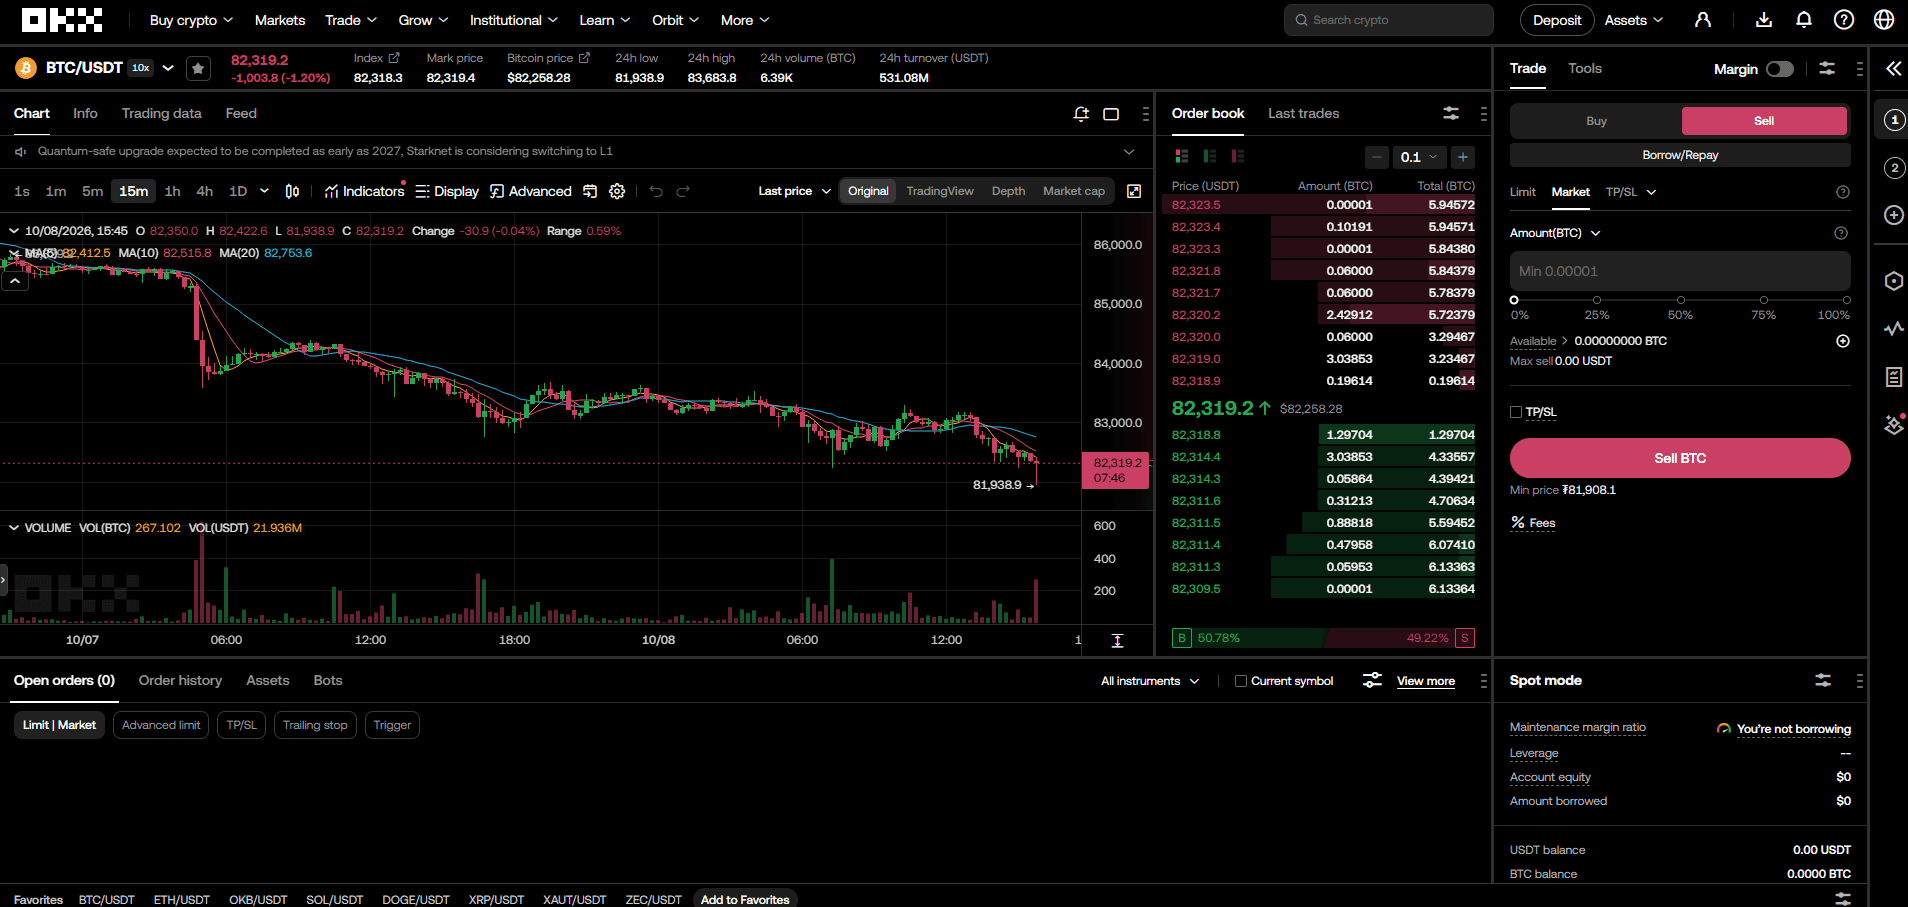Select the Sell order side
The image size is (1908, 907).
(1764, 121)
